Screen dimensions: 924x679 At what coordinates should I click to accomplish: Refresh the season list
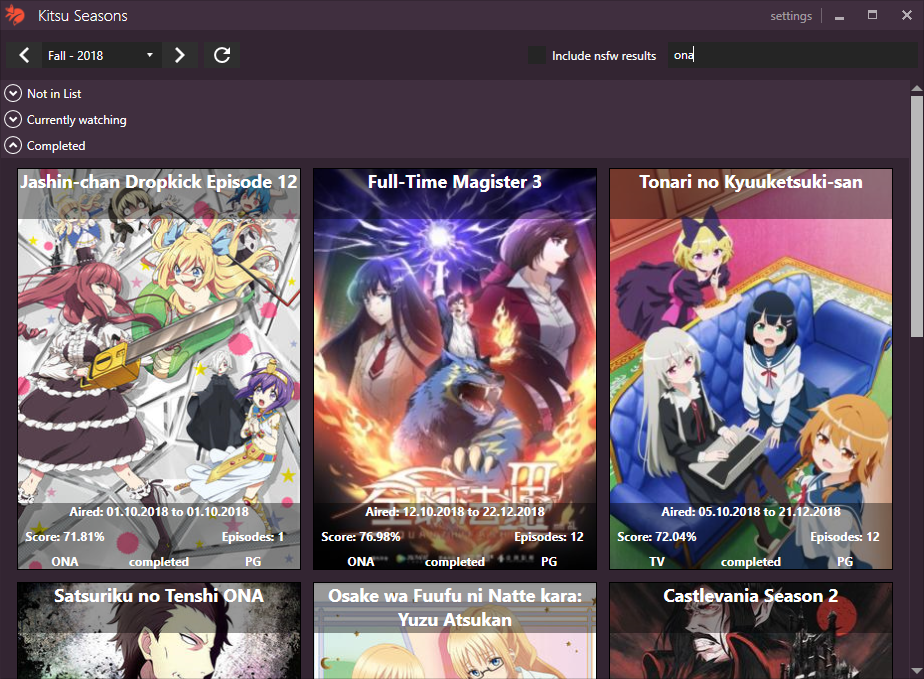tap(222, 55)
